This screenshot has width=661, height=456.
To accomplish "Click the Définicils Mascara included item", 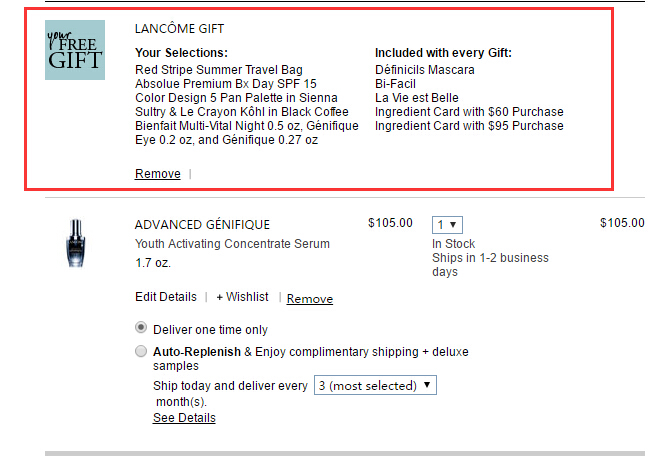I will pos(425,70).
